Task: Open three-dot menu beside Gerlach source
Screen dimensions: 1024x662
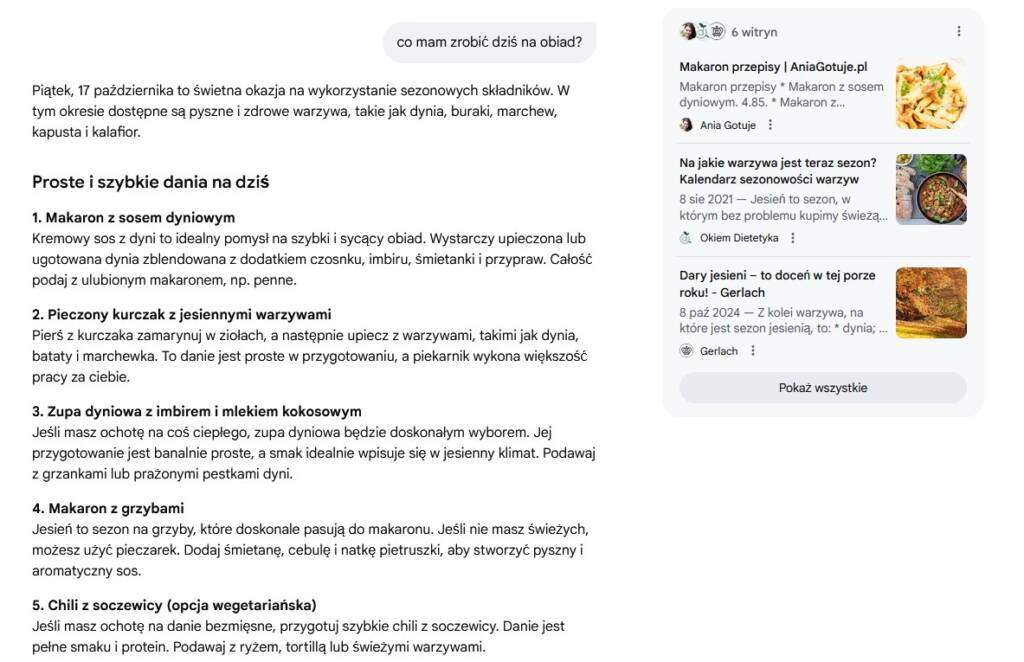Action: point(753,351)
